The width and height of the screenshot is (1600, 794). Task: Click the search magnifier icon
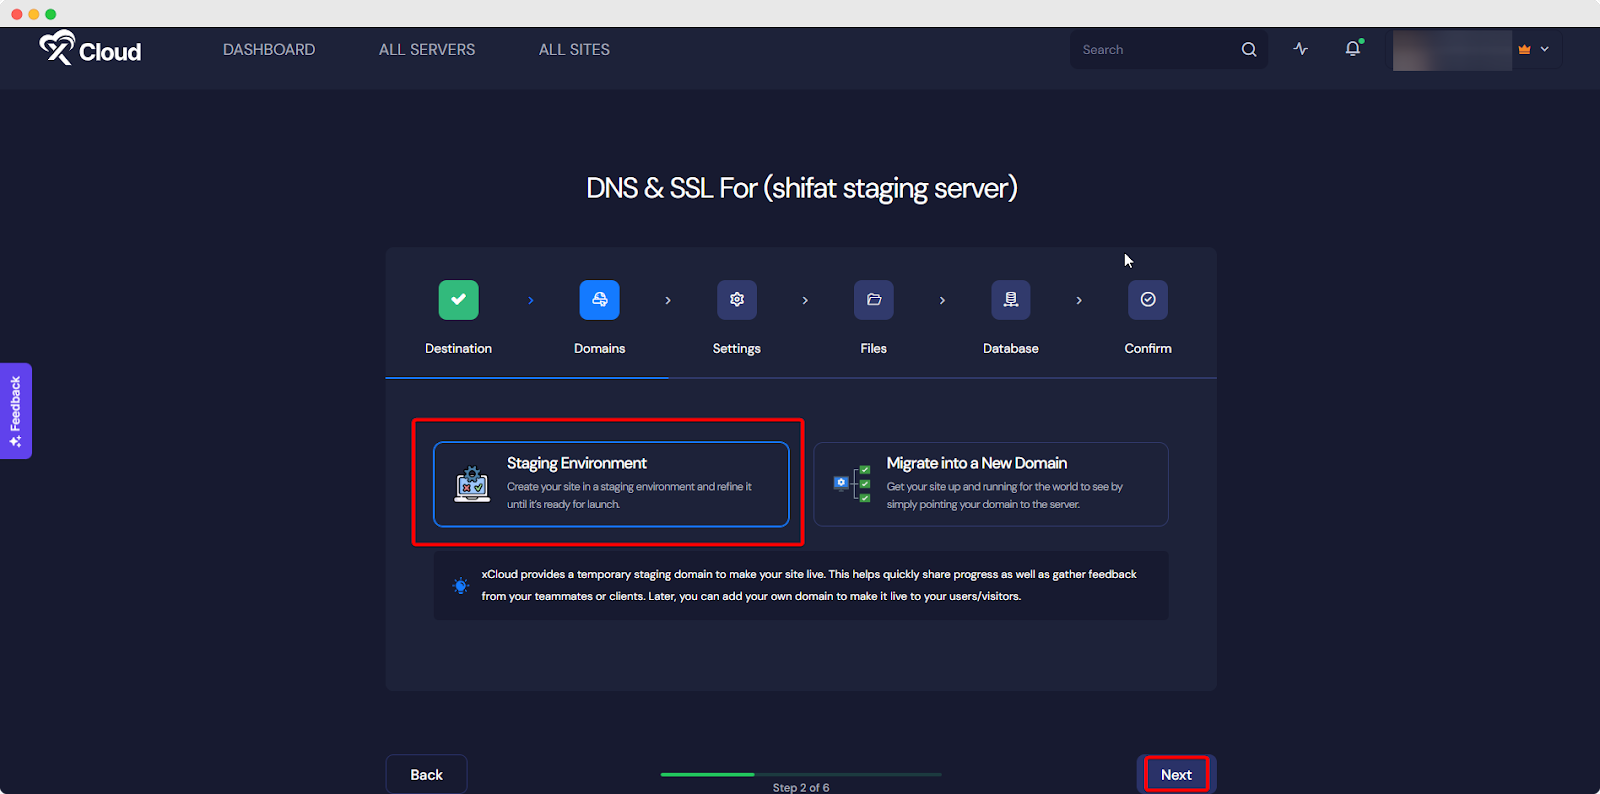click(x=1249, y=50)
